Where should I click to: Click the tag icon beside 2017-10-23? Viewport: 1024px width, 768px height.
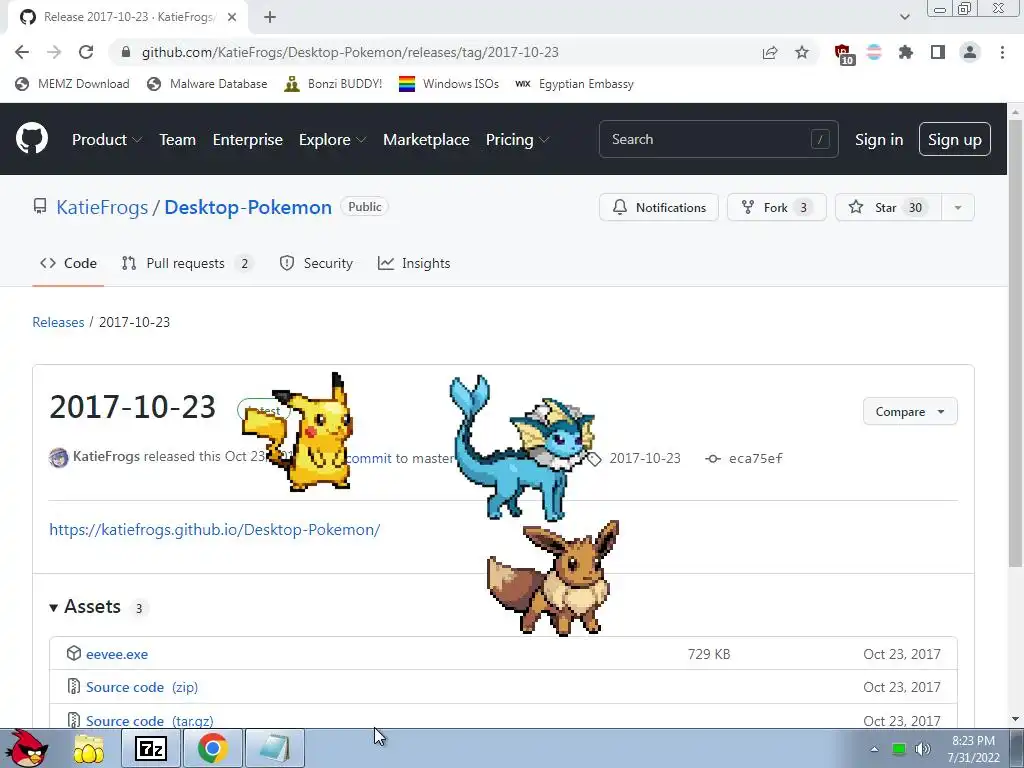pyautogui.click(x=594, y=458)
